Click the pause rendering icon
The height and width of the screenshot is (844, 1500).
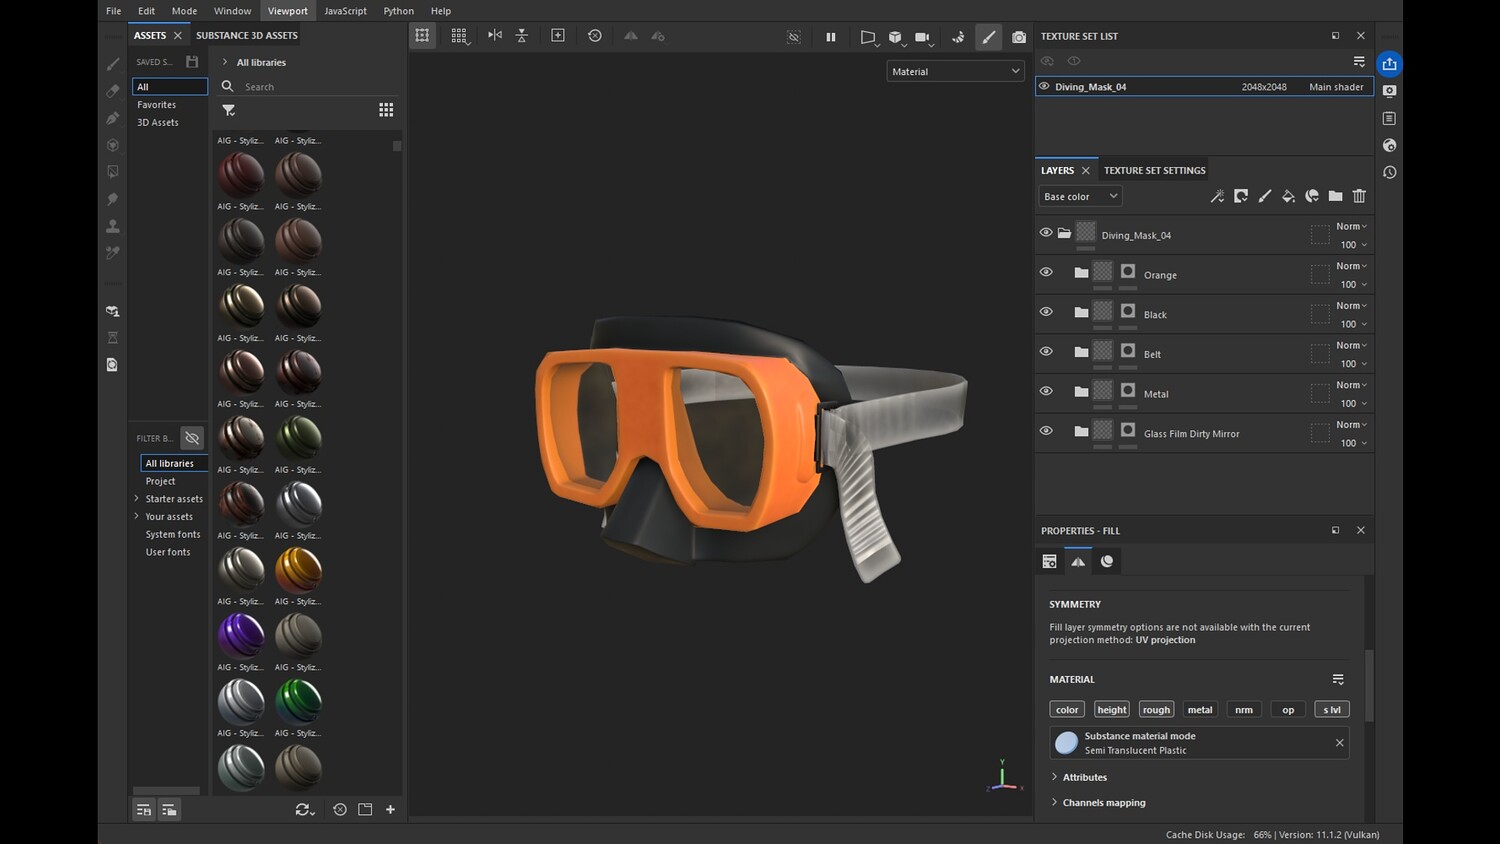830,37
